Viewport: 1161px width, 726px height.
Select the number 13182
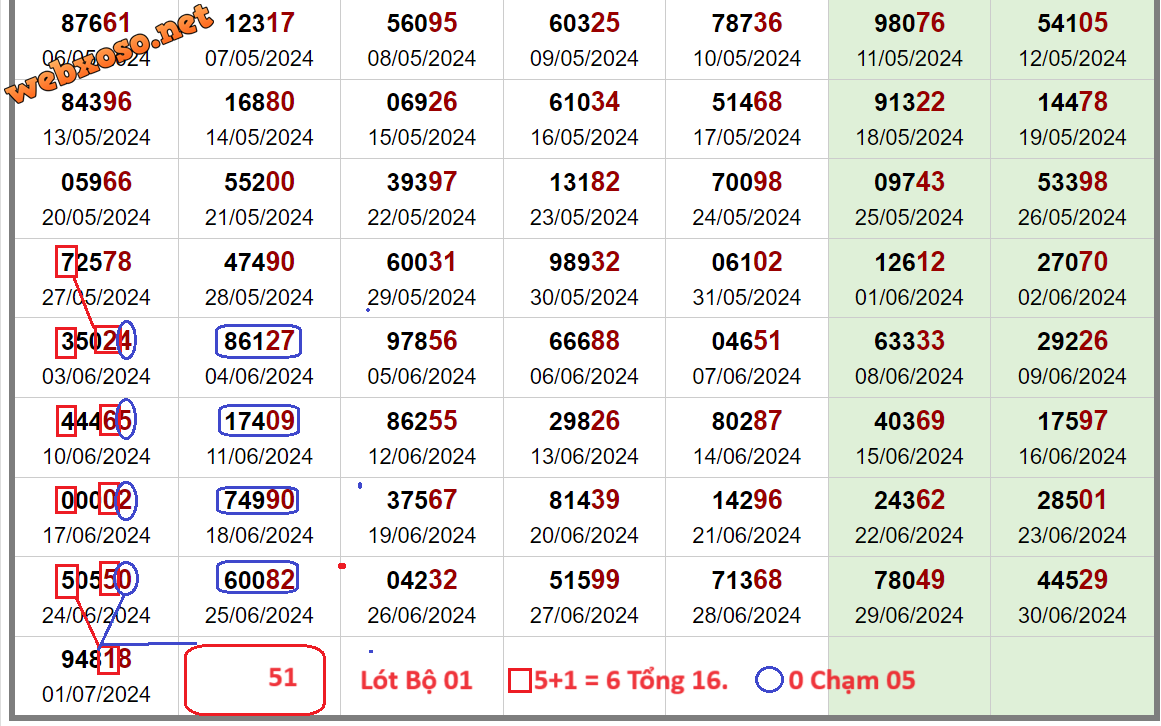(584, 182)
